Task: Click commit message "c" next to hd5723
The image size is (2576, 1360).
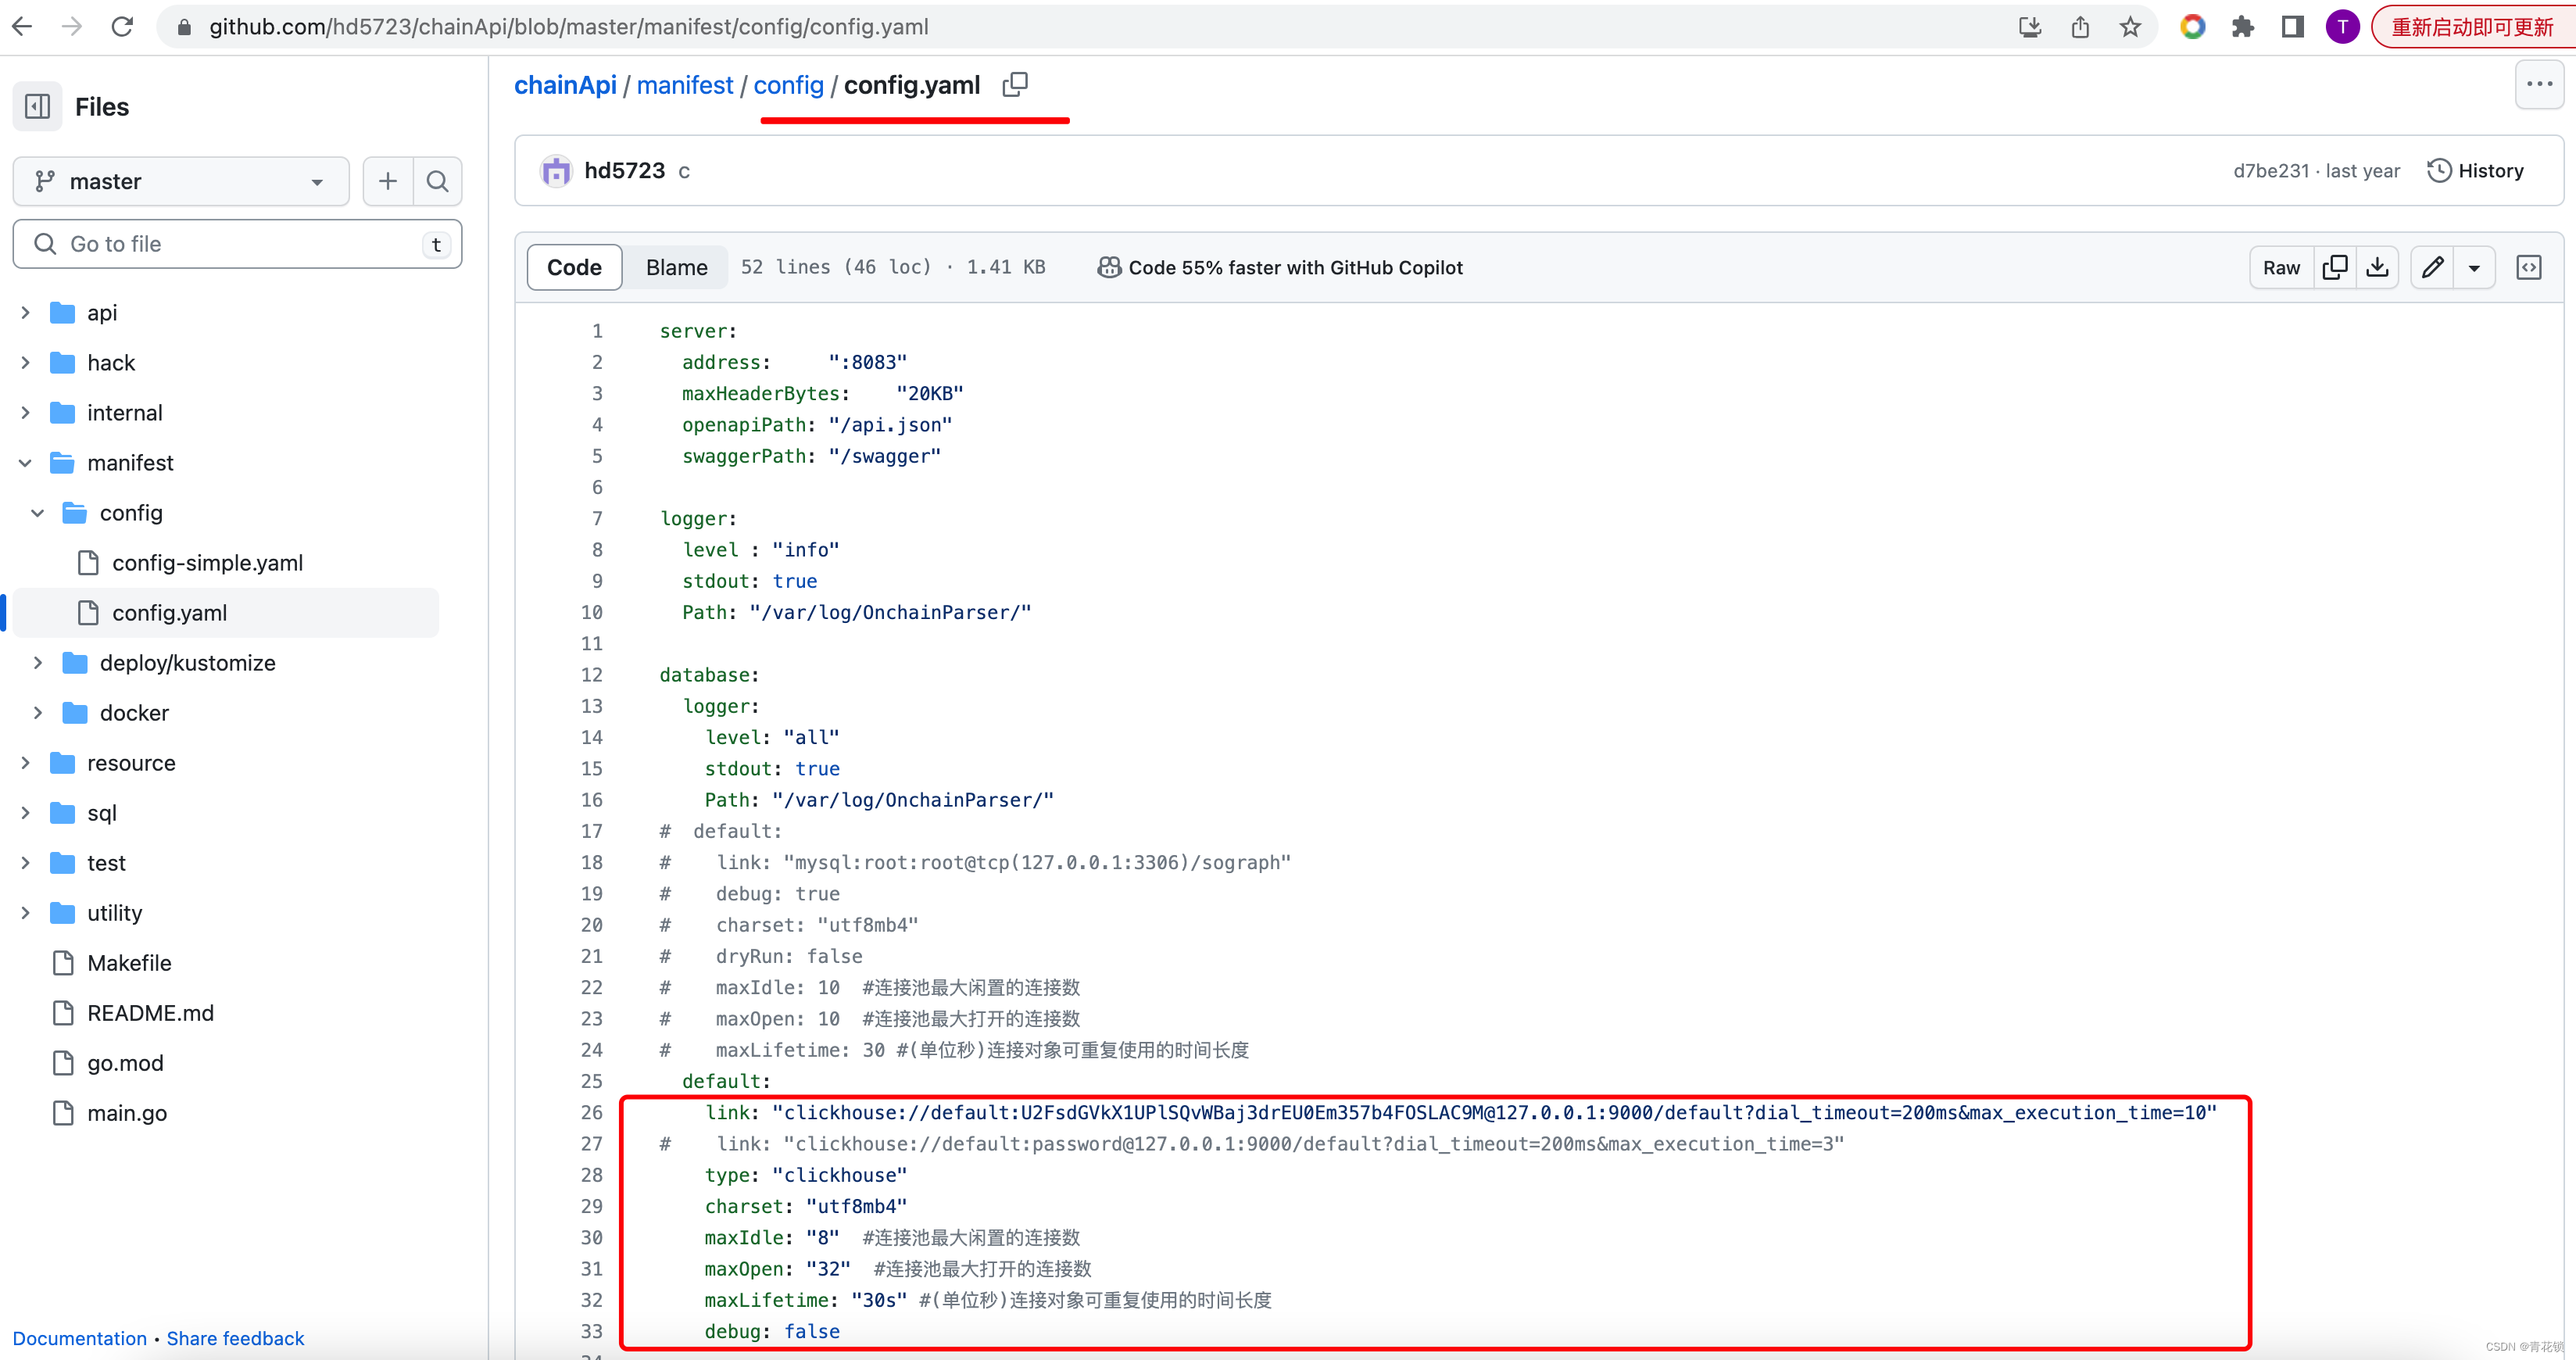Action: [x=684, y=172]
